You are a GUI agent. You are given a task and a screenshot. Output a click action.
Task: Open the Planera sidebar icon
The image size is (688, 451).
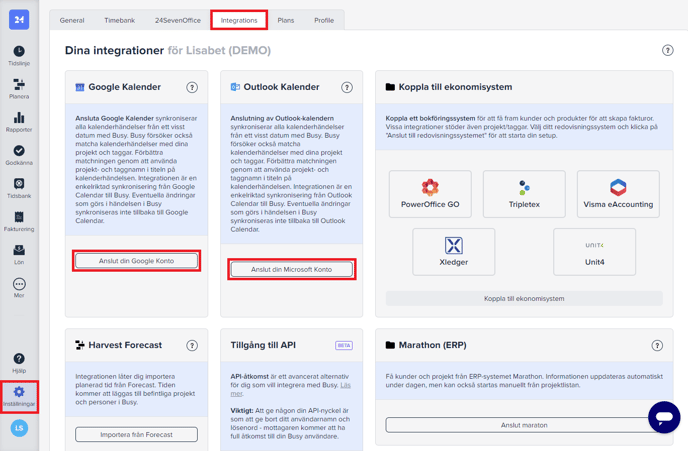(19, 89)
